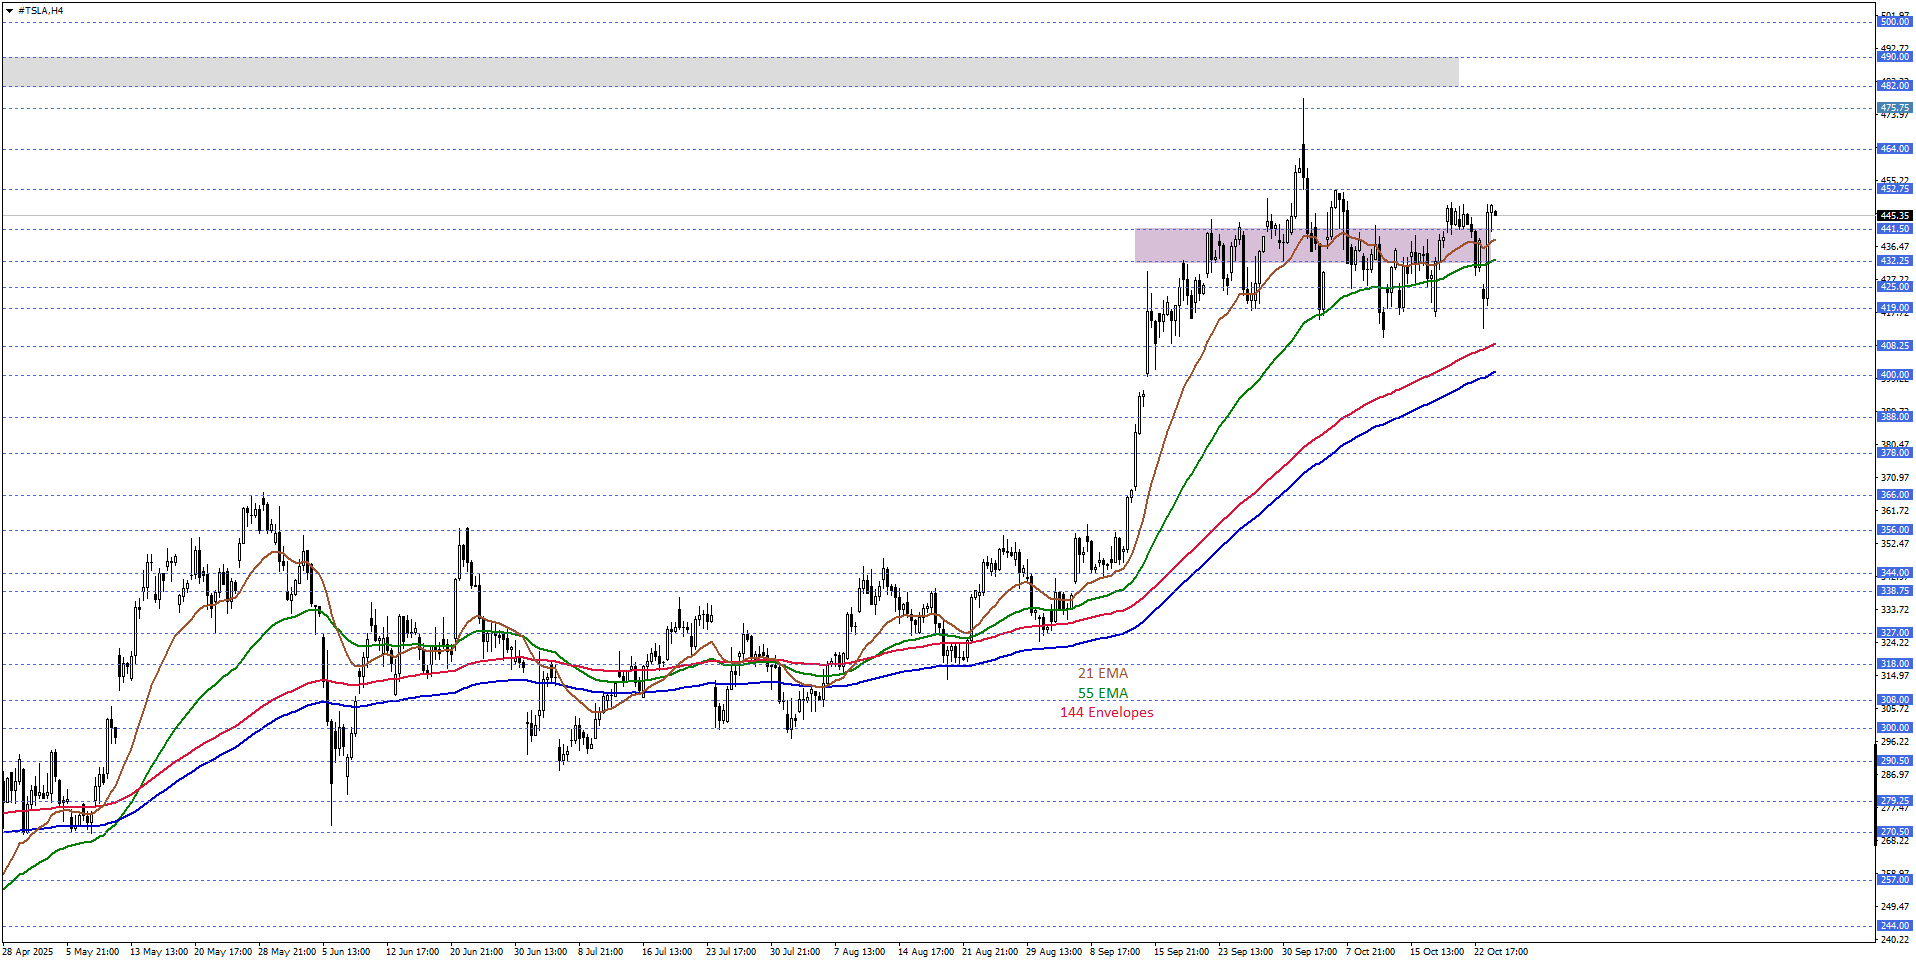Open the dropdown arrow beside #TSLA,H4
Viewport: 1916px width, 963px height.
tap(9, 11)
